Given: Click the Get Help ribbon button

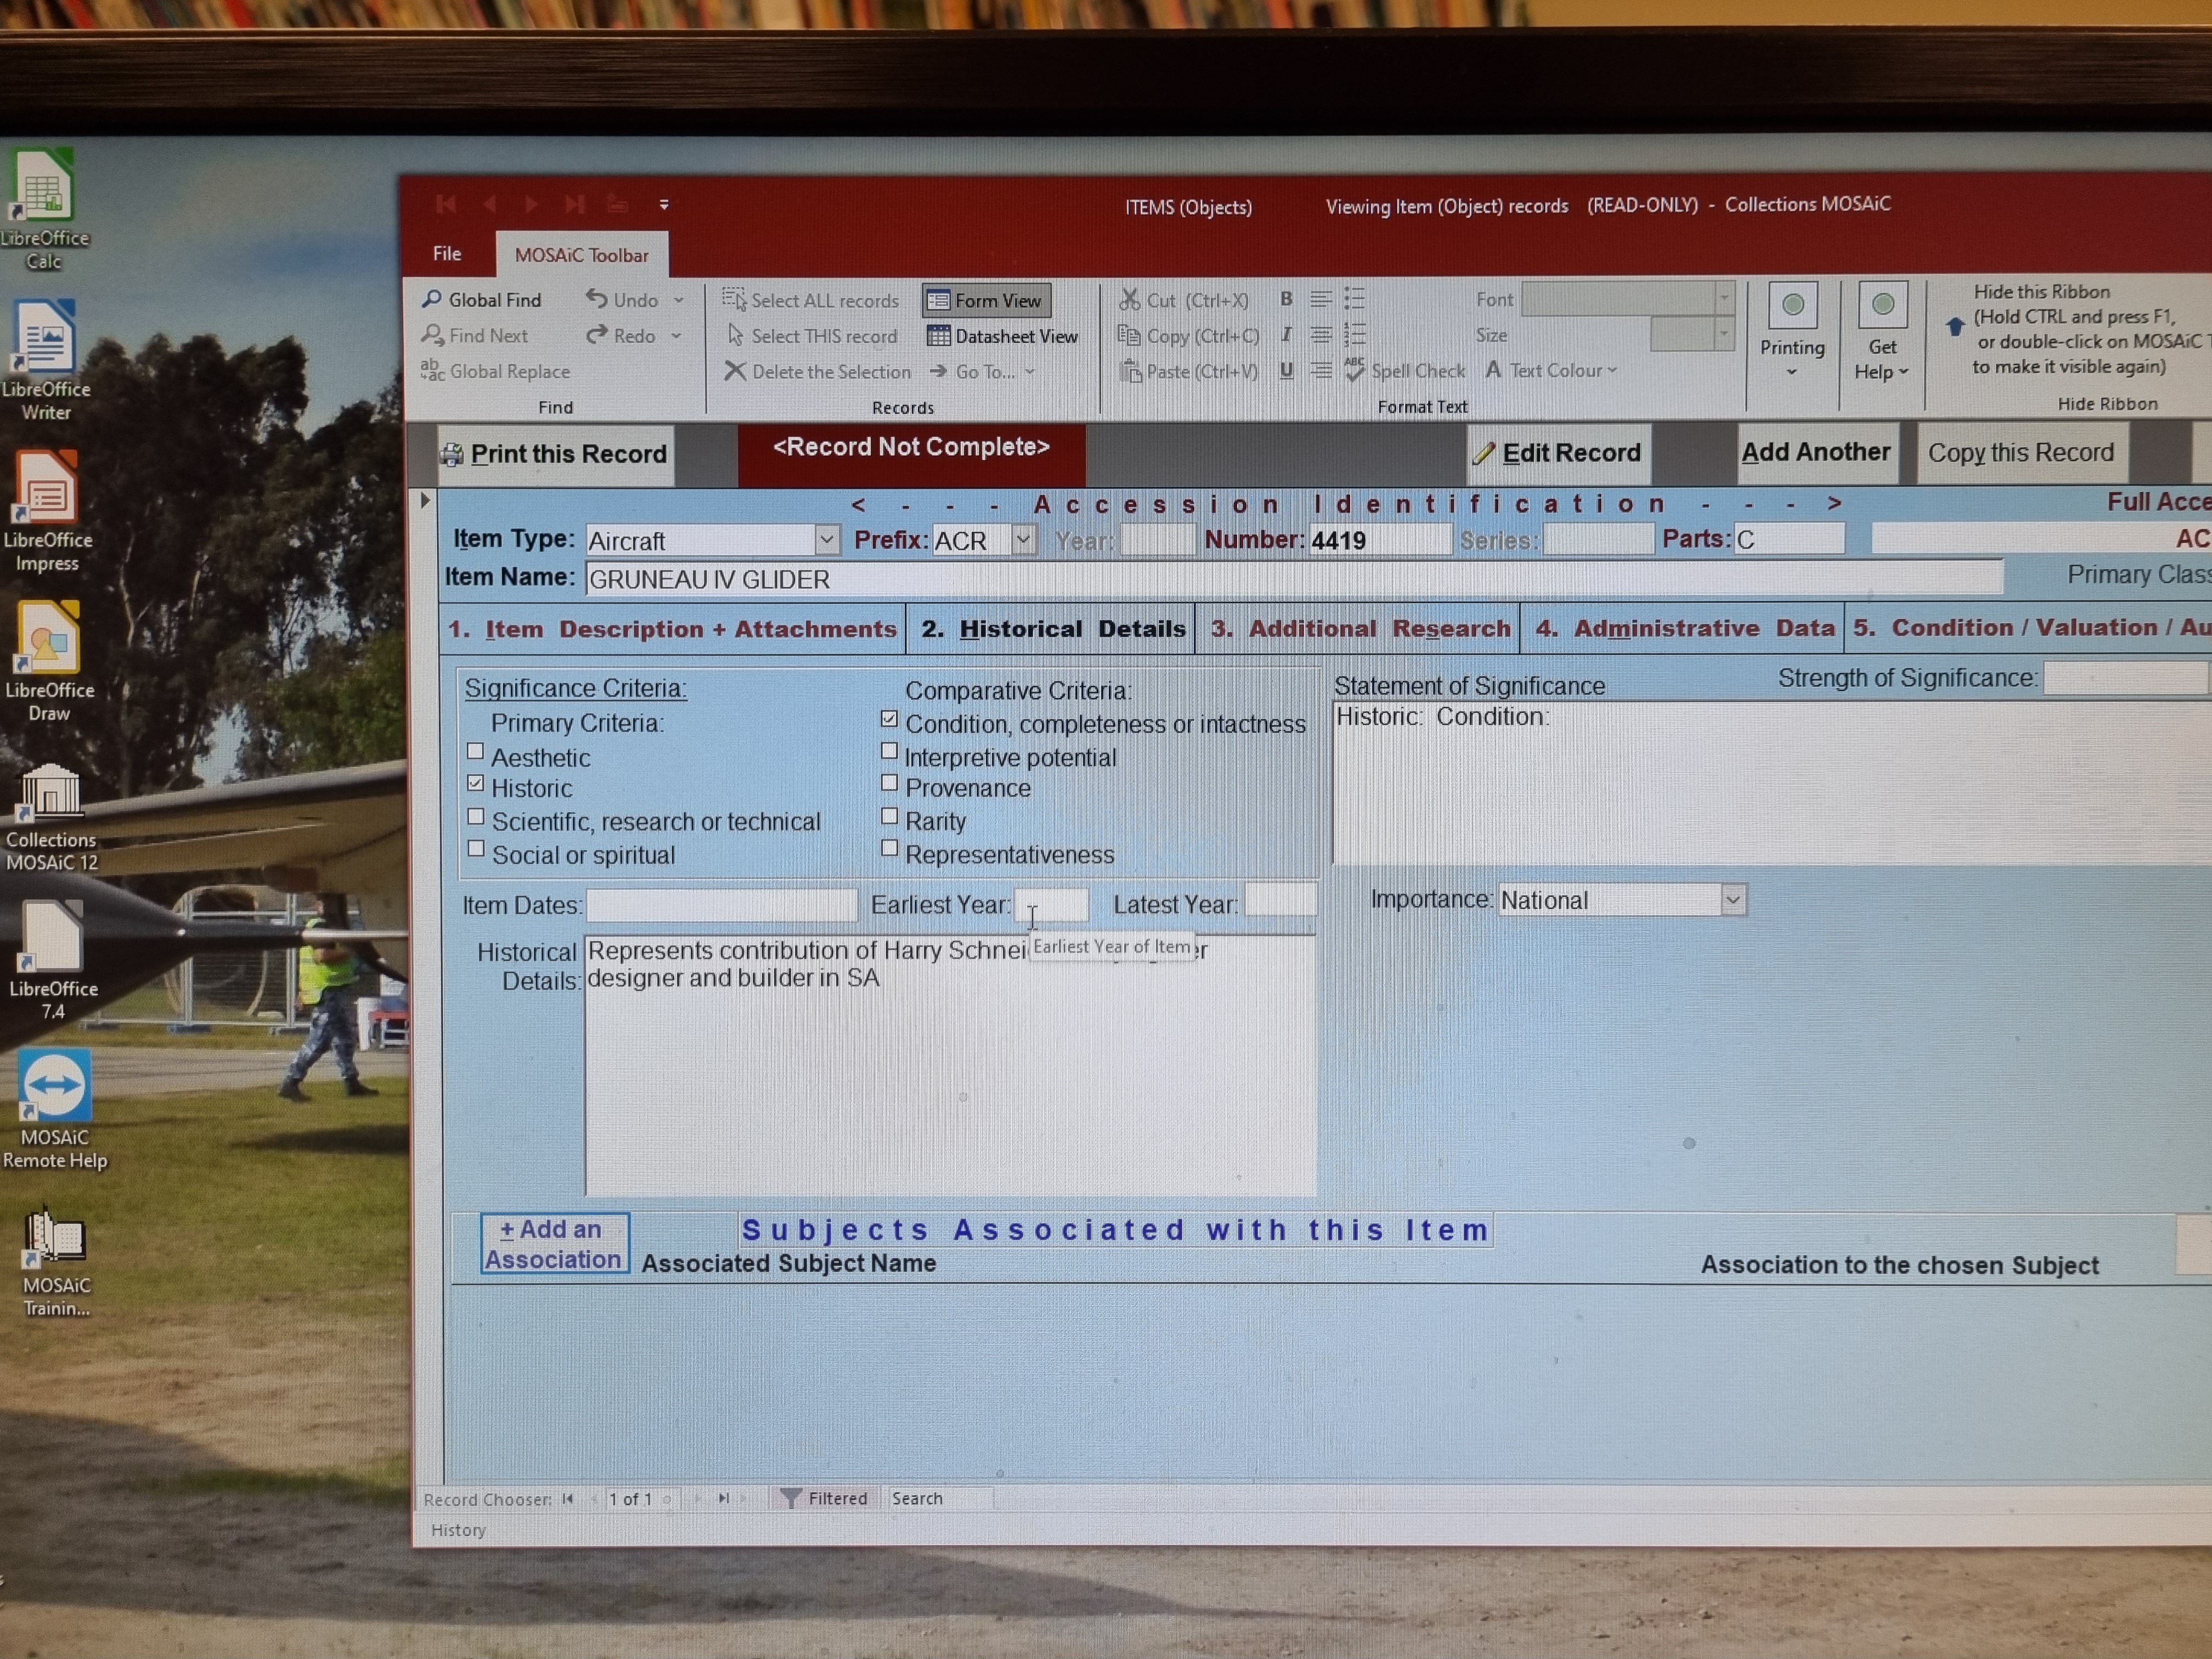Looking at the screenshot, I should click(1881, 333).
